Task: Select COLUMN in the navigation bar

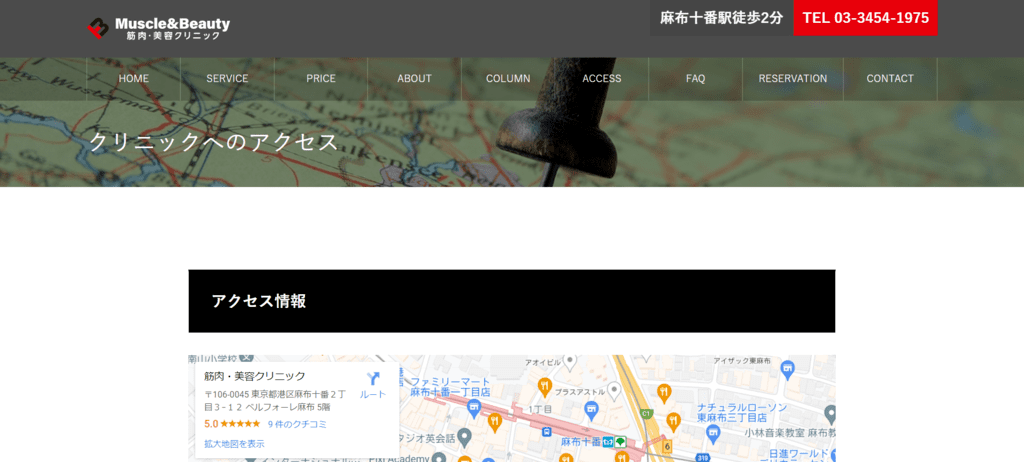Action: 508,79
